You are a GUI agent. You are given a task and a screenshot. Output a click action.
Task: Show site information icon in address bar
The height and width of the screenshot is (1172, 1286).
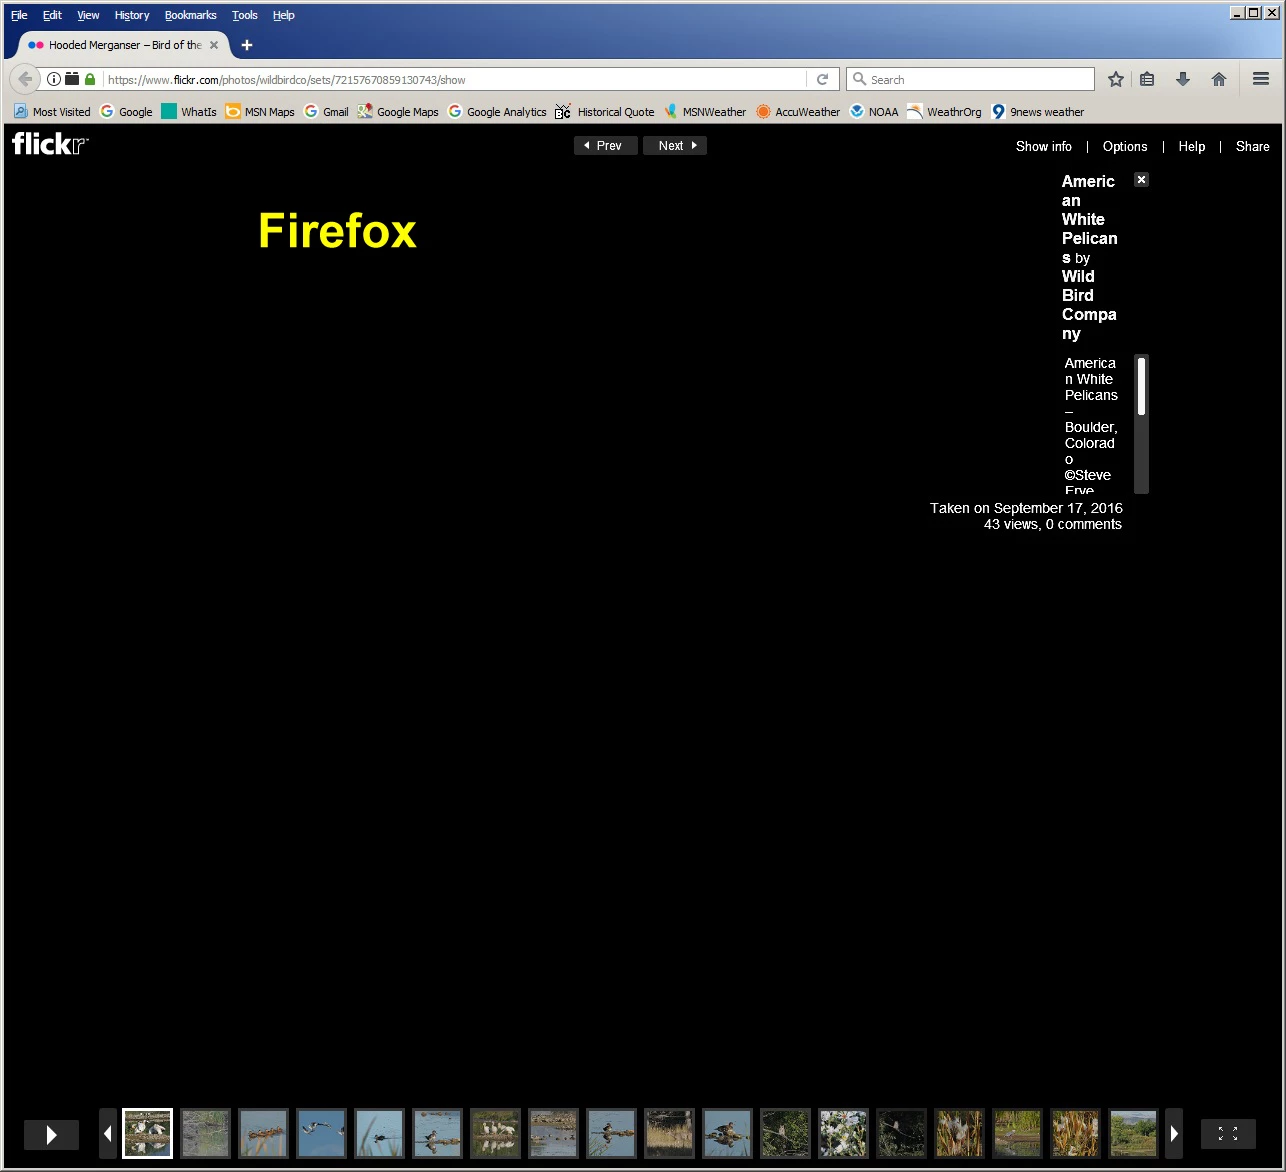54,79
